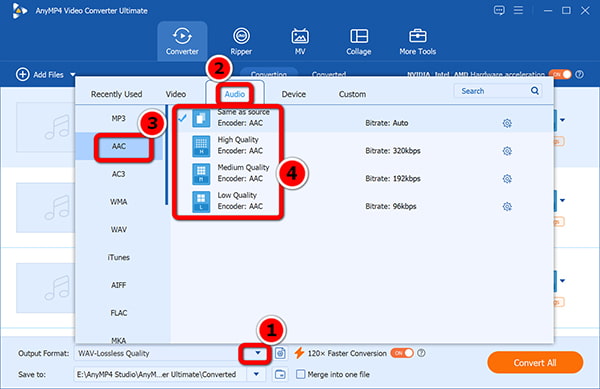Select AAC in format list
This screenshot has width=600, height=389.
(x=119, y=146)
